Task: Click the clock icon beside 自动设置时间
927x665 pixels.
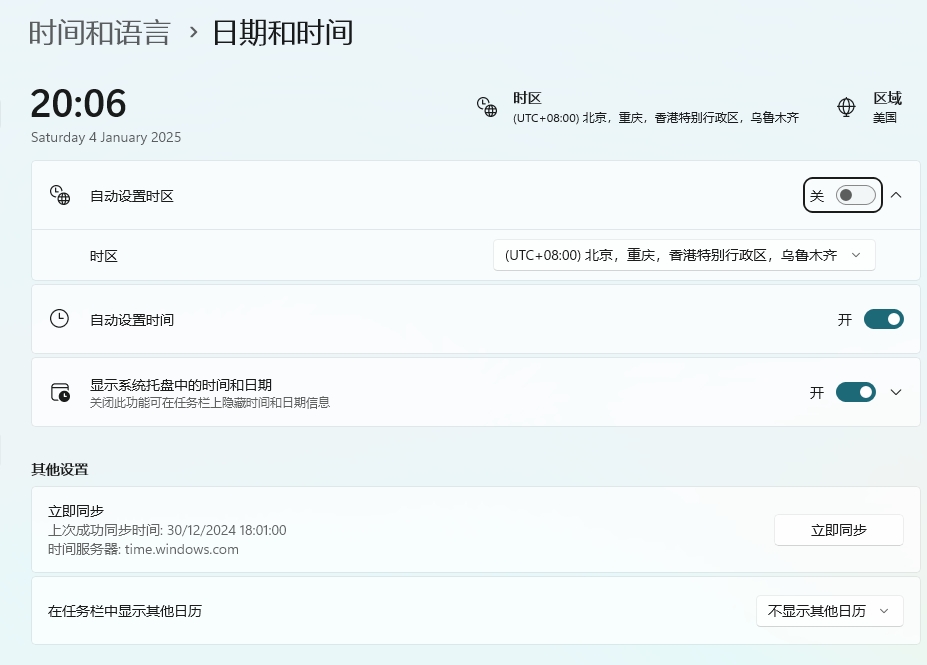Action: (58, 319)
